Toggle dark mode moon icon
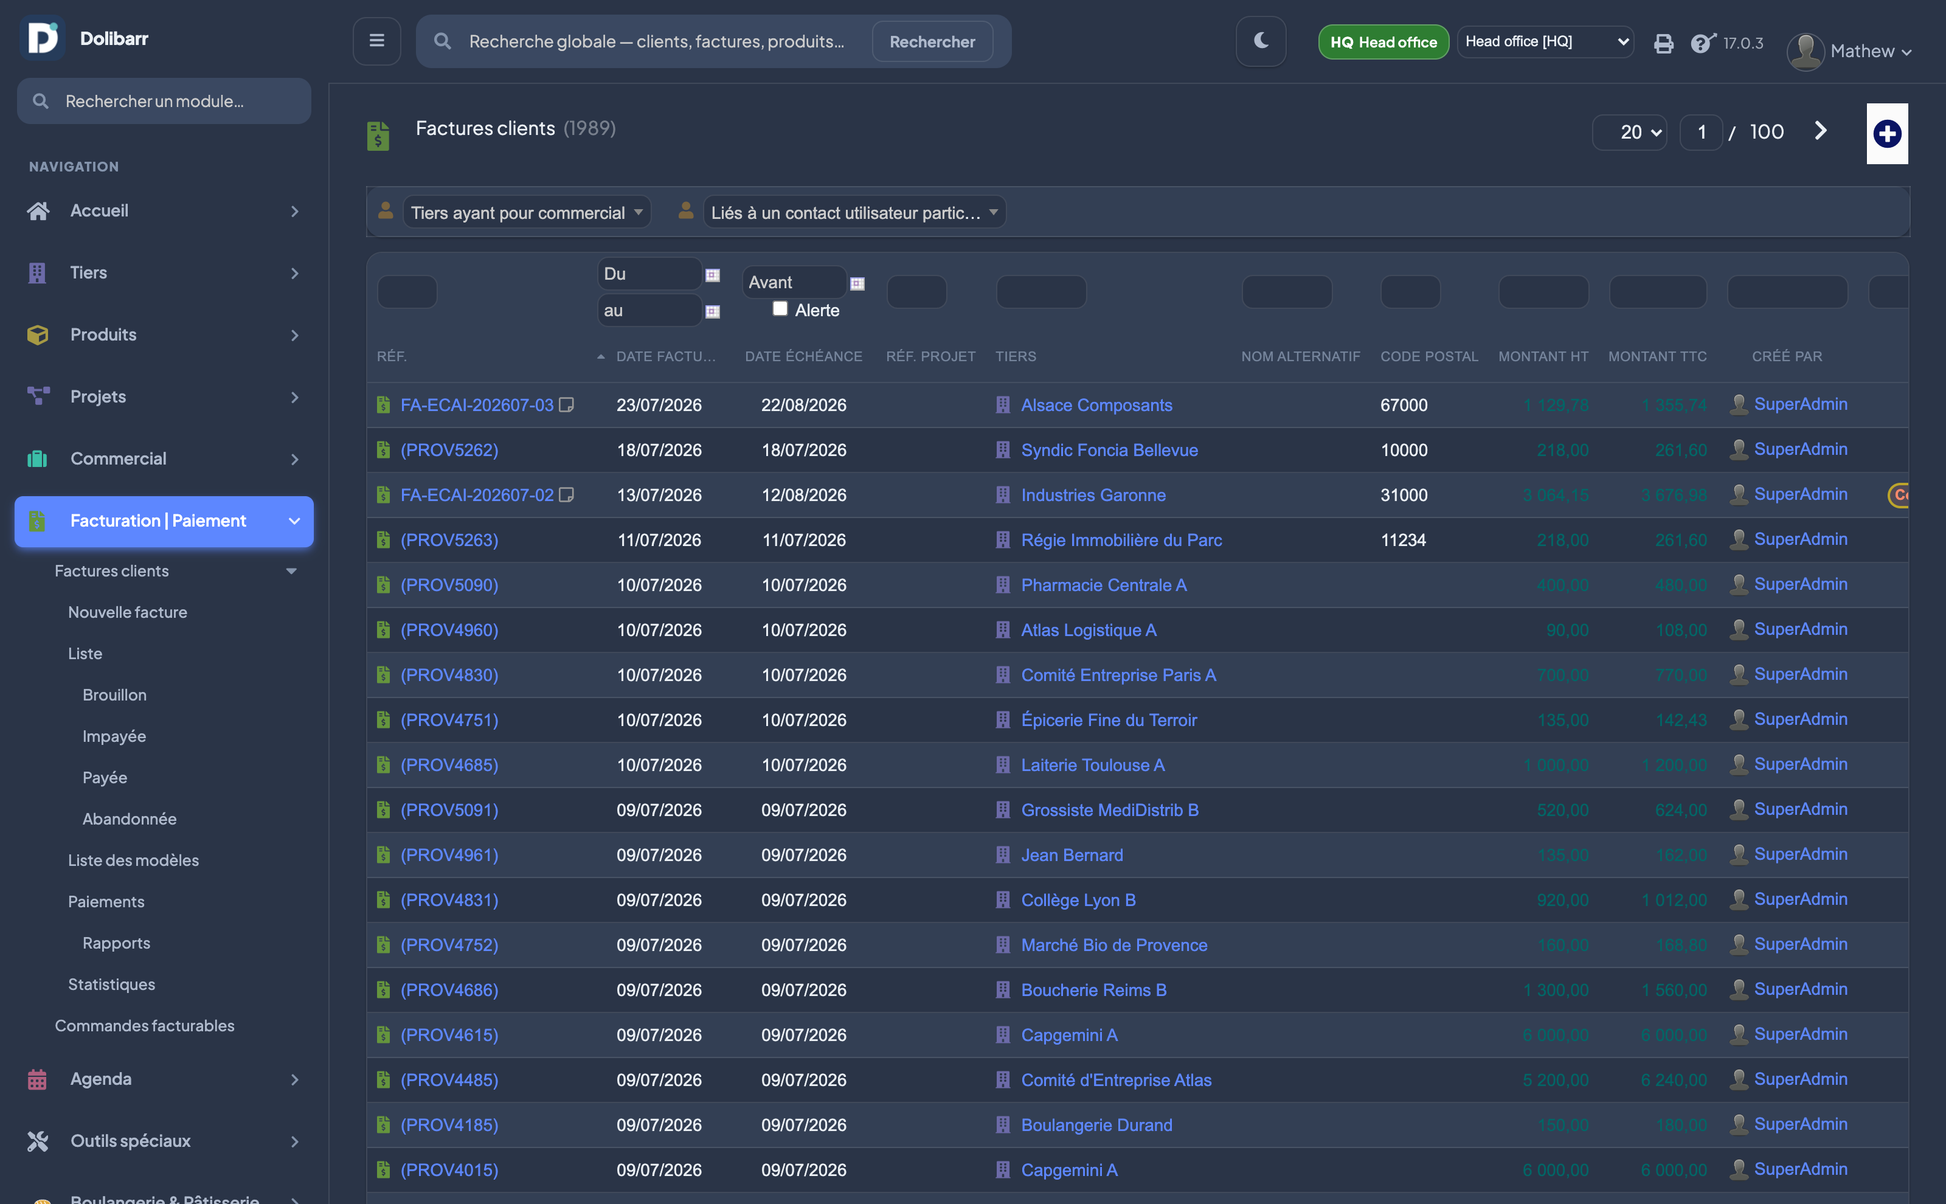Image resolution: width=1946 pixels, height=1204 pixels. point(1260,41)
